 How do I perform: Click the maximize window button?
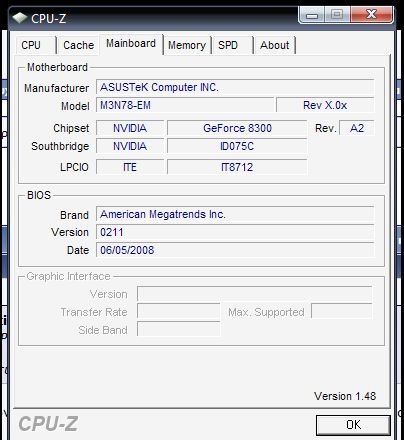coord(337,15)
